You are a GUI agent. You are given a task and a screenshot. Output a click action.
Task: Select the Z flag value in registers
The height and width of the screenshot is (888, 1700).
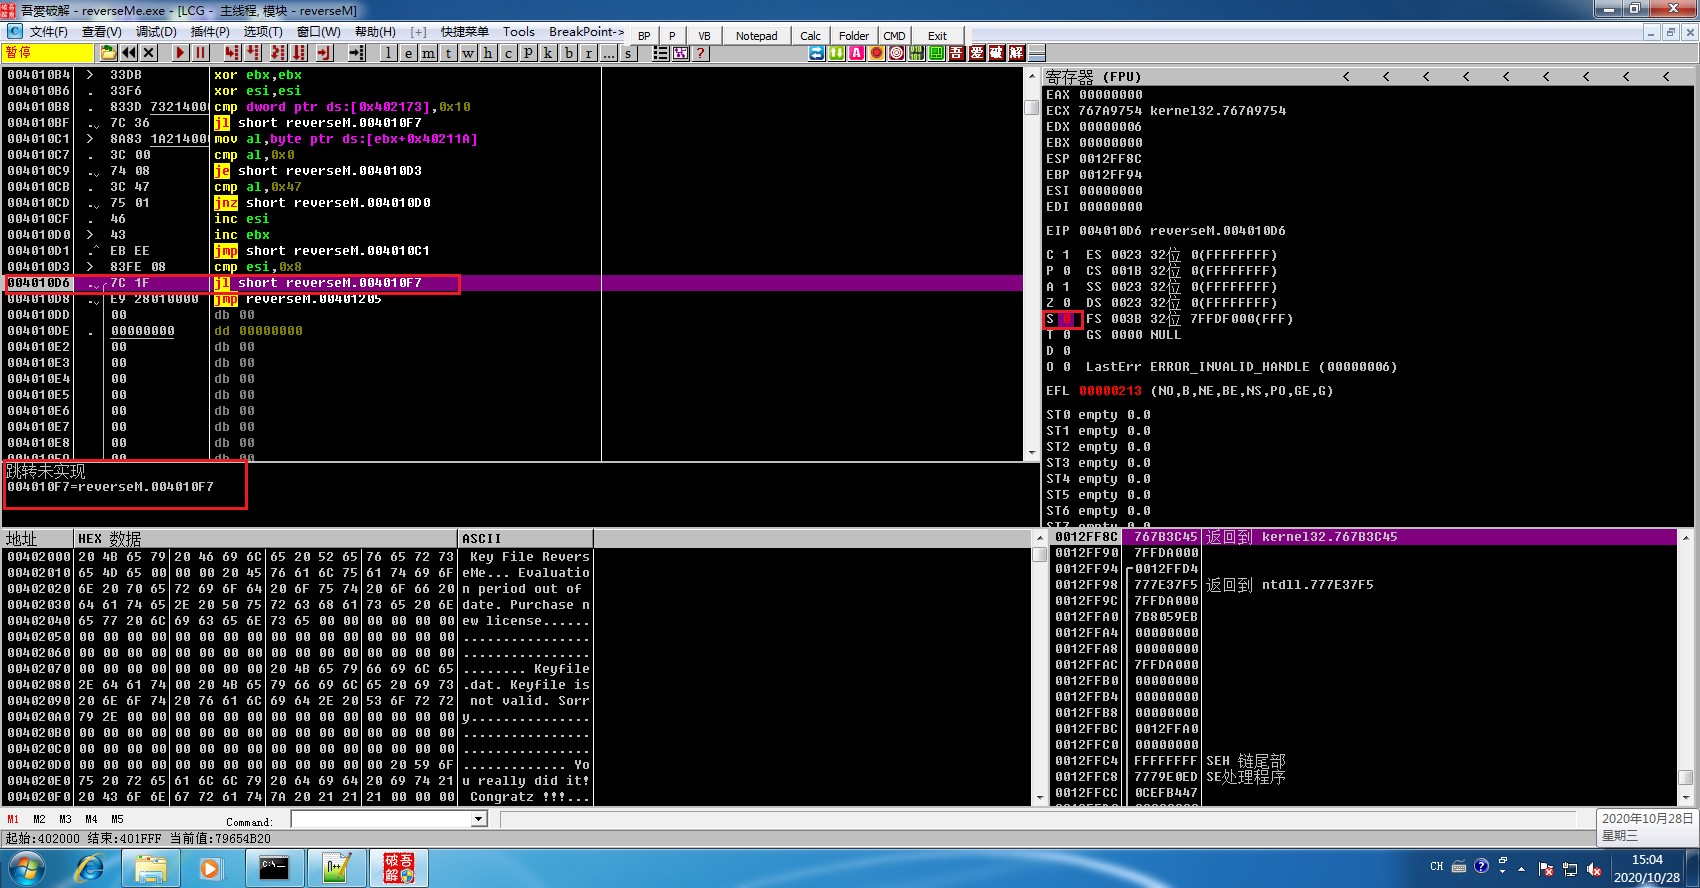pyautogui.click(x=1066, y=303)
